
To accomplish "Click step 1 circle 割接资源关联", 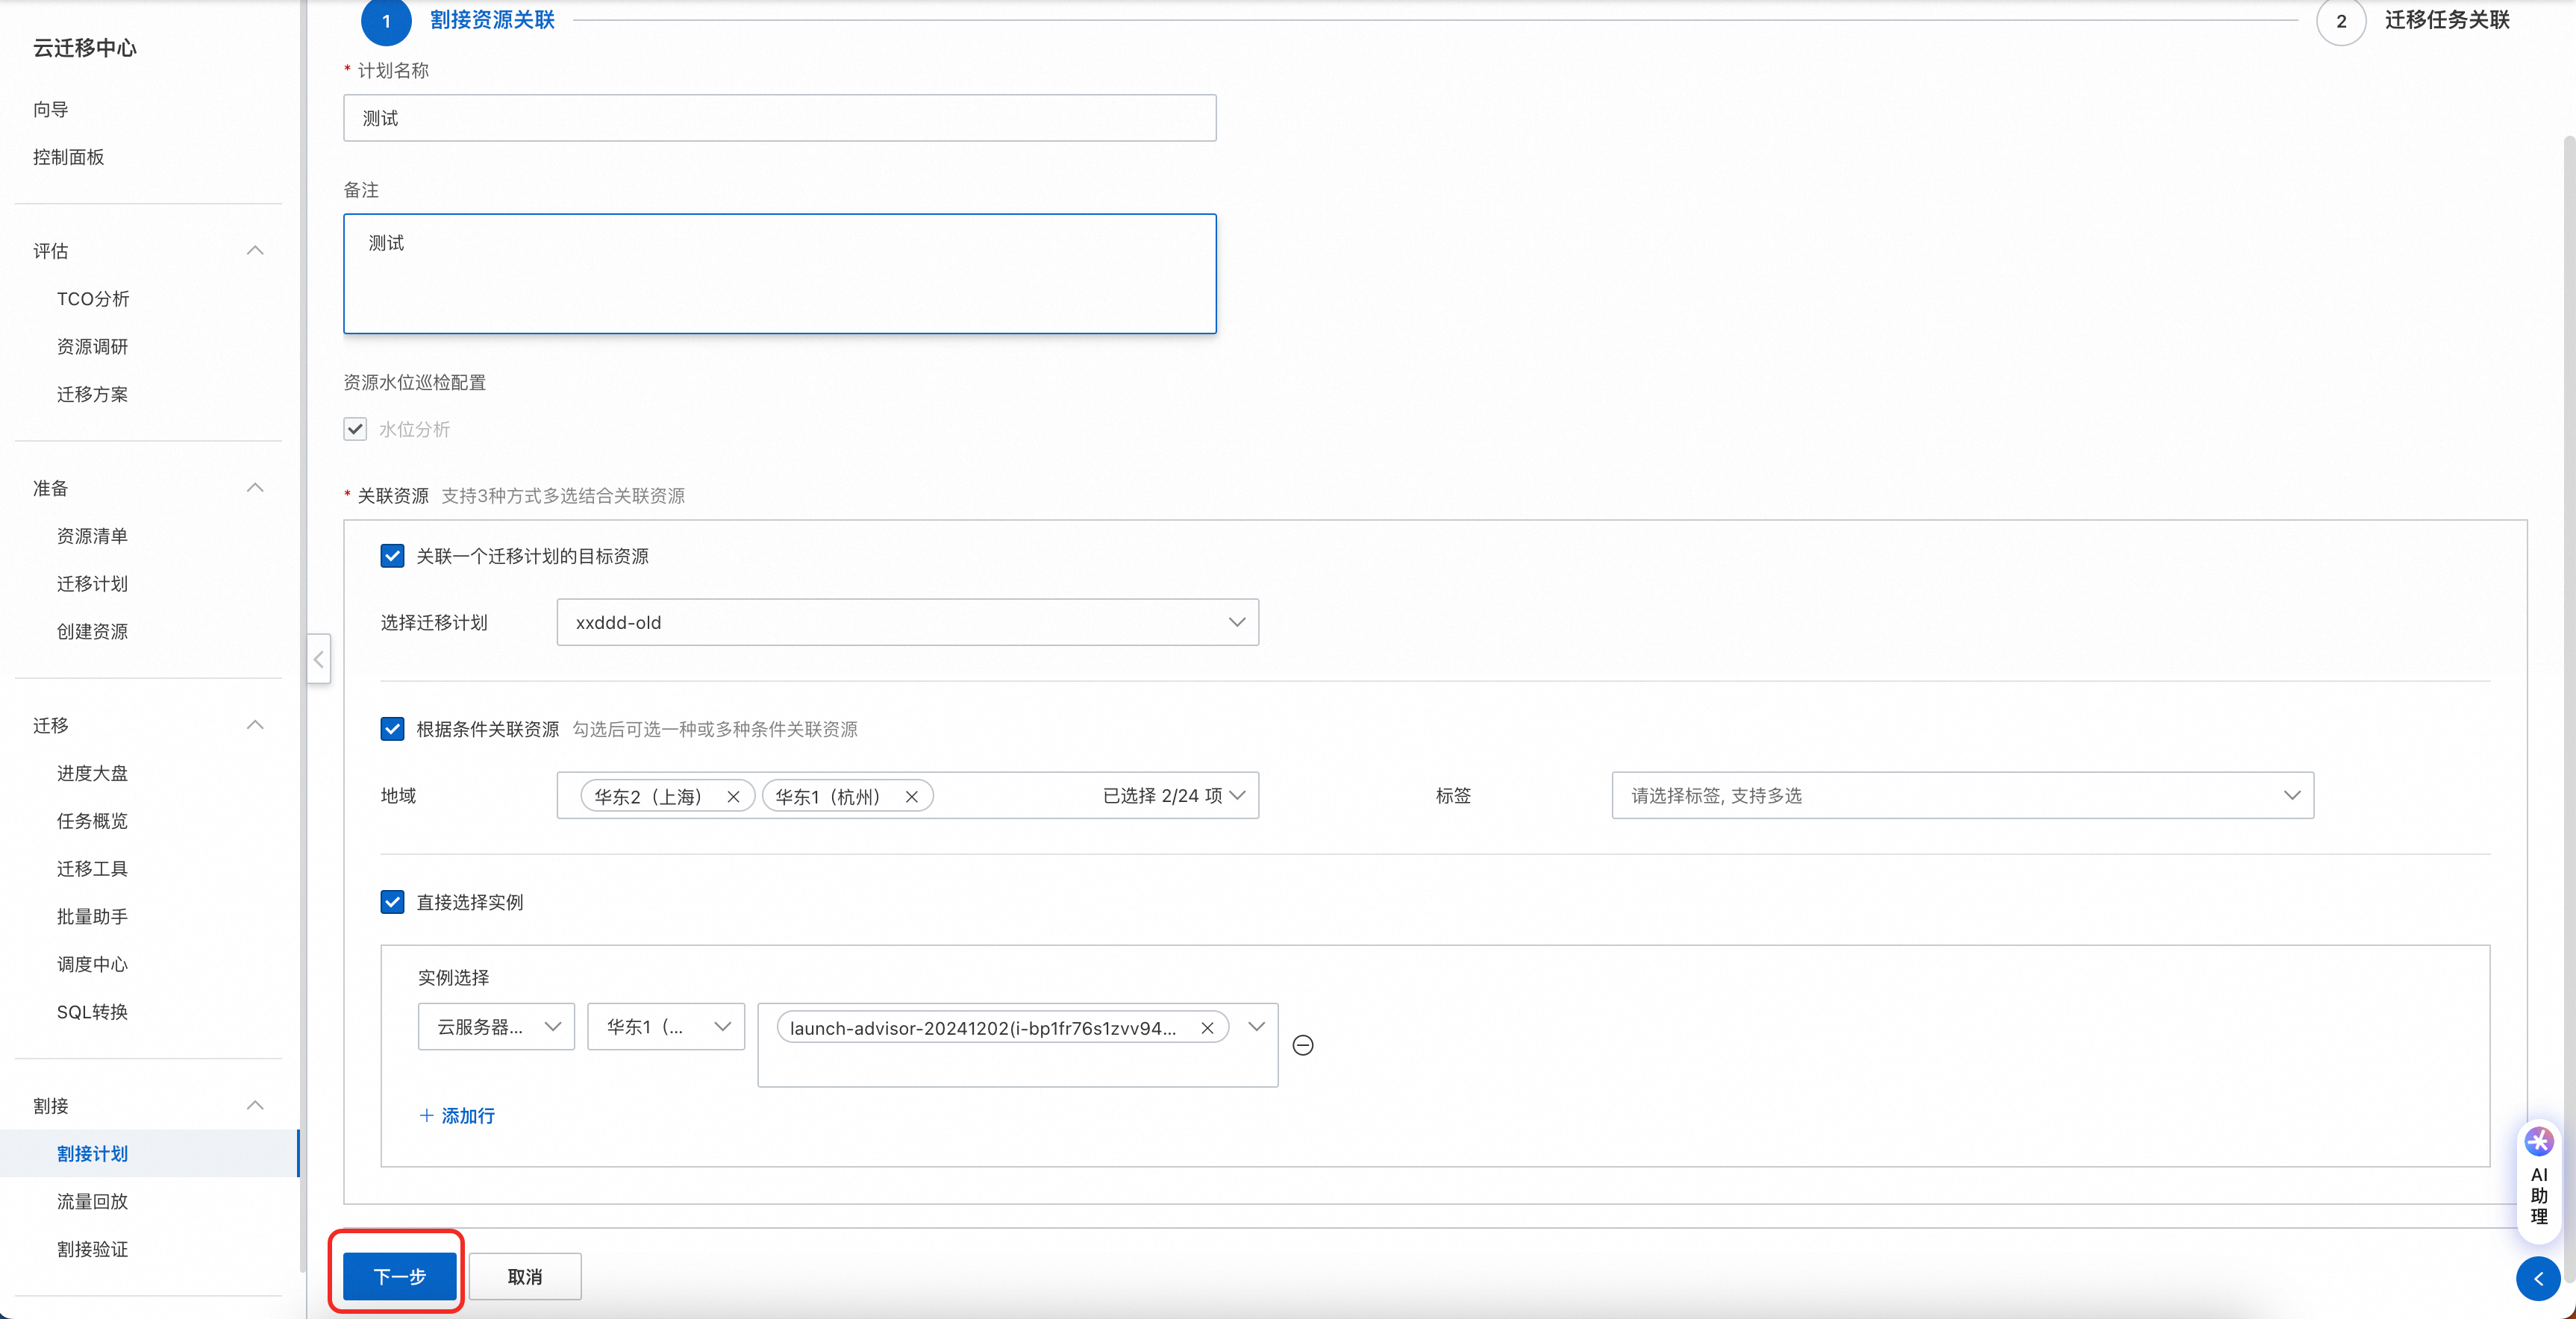I will click(x=386, y=21).
